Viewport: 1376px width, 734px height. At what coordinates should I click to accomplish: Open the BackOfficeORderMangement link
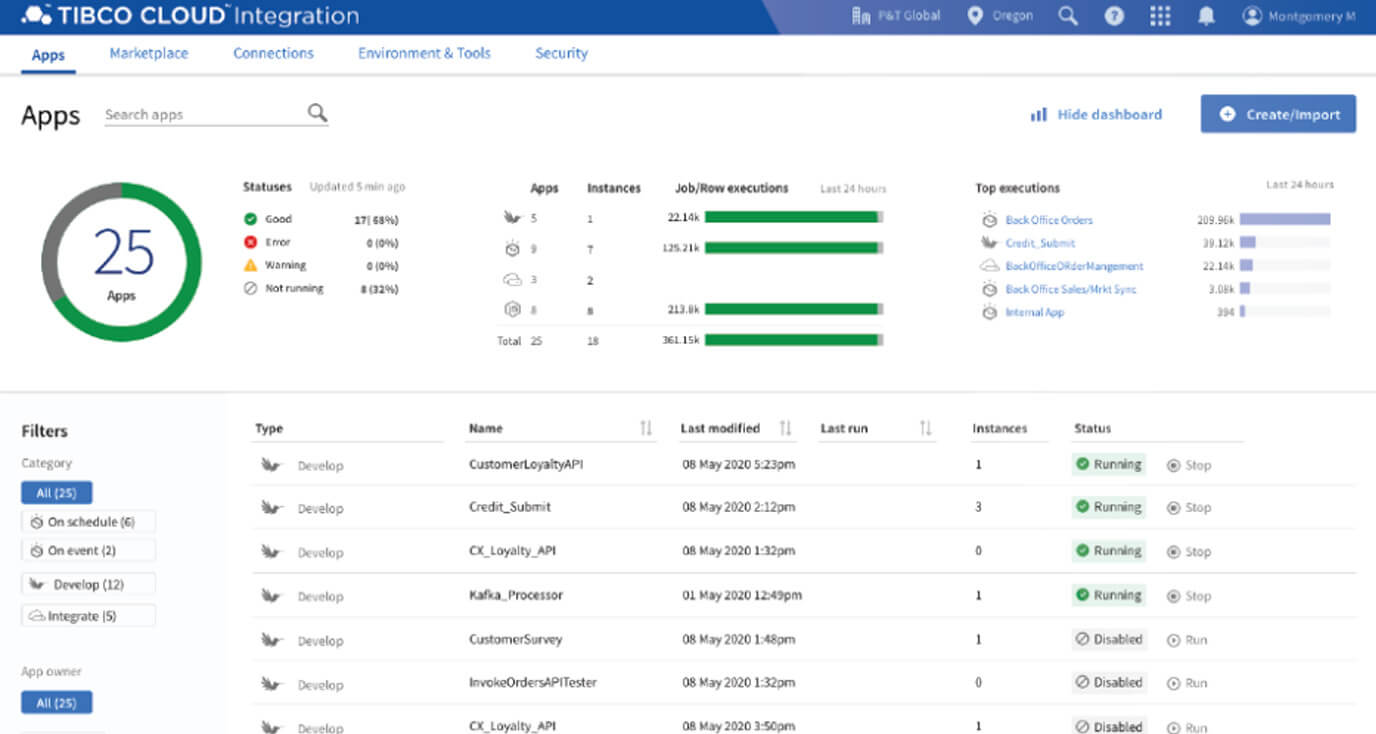(1074, 266)
